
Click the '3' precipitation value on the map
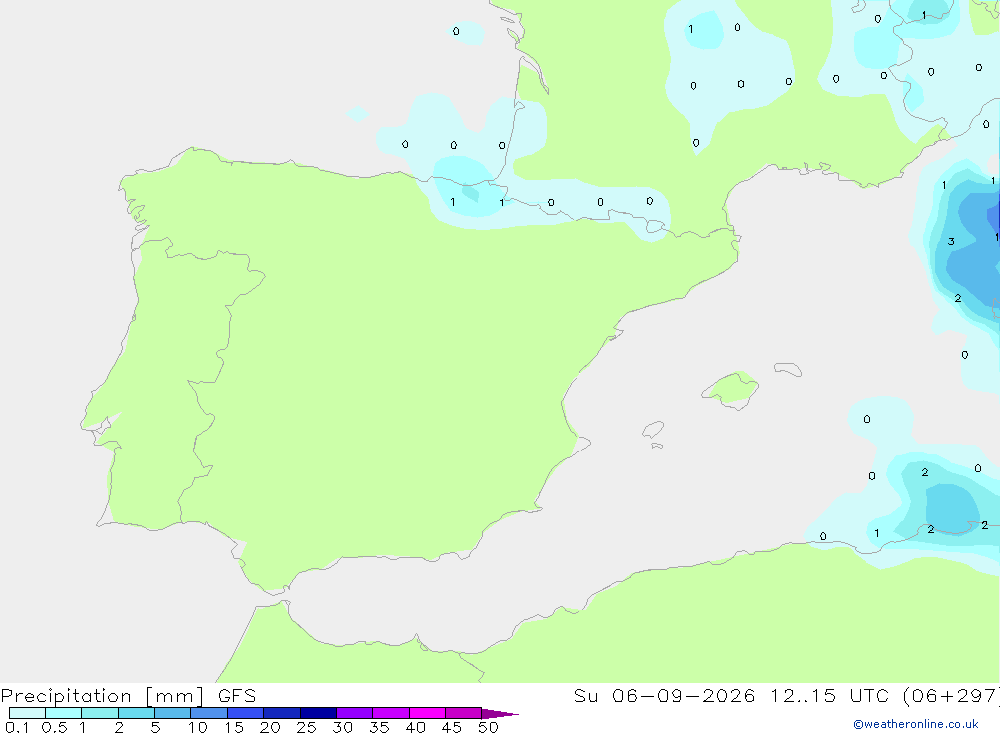coord(951,241)
